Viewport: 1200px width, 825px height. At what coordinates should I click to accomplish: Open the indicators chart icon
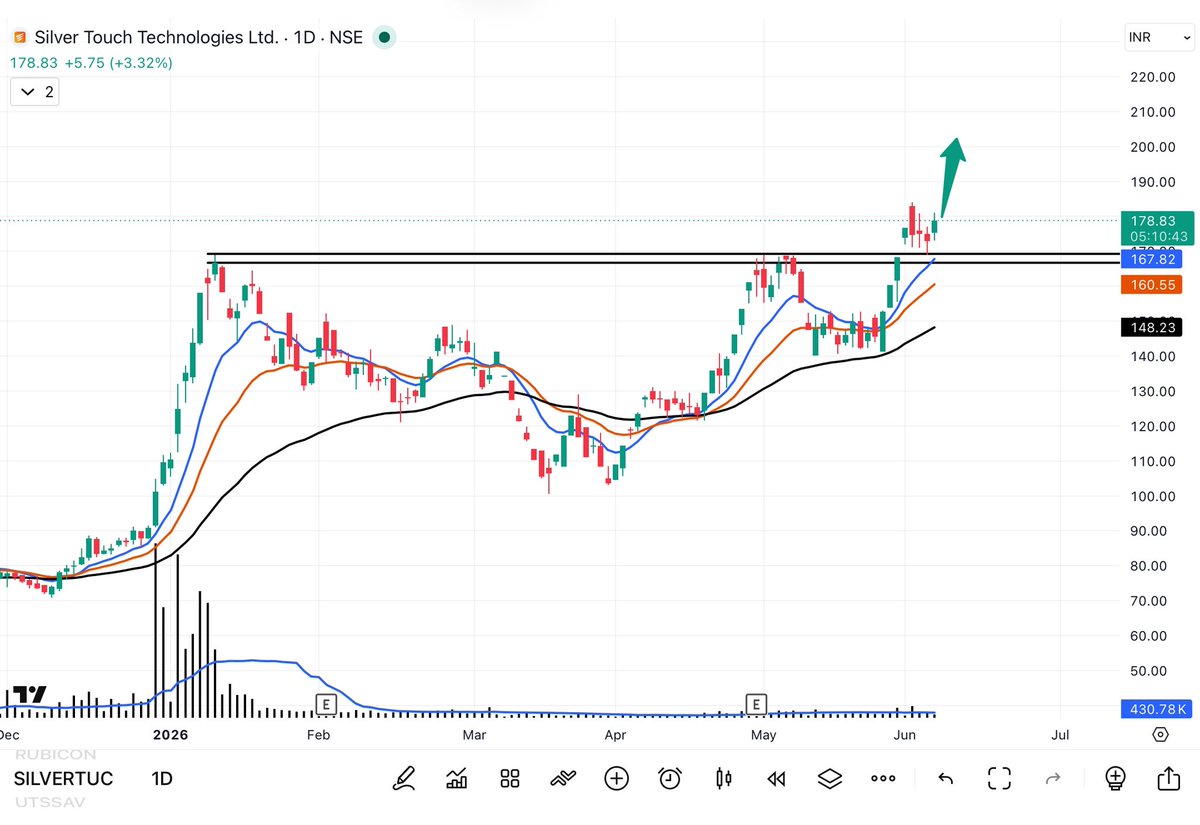coord(457,778)
